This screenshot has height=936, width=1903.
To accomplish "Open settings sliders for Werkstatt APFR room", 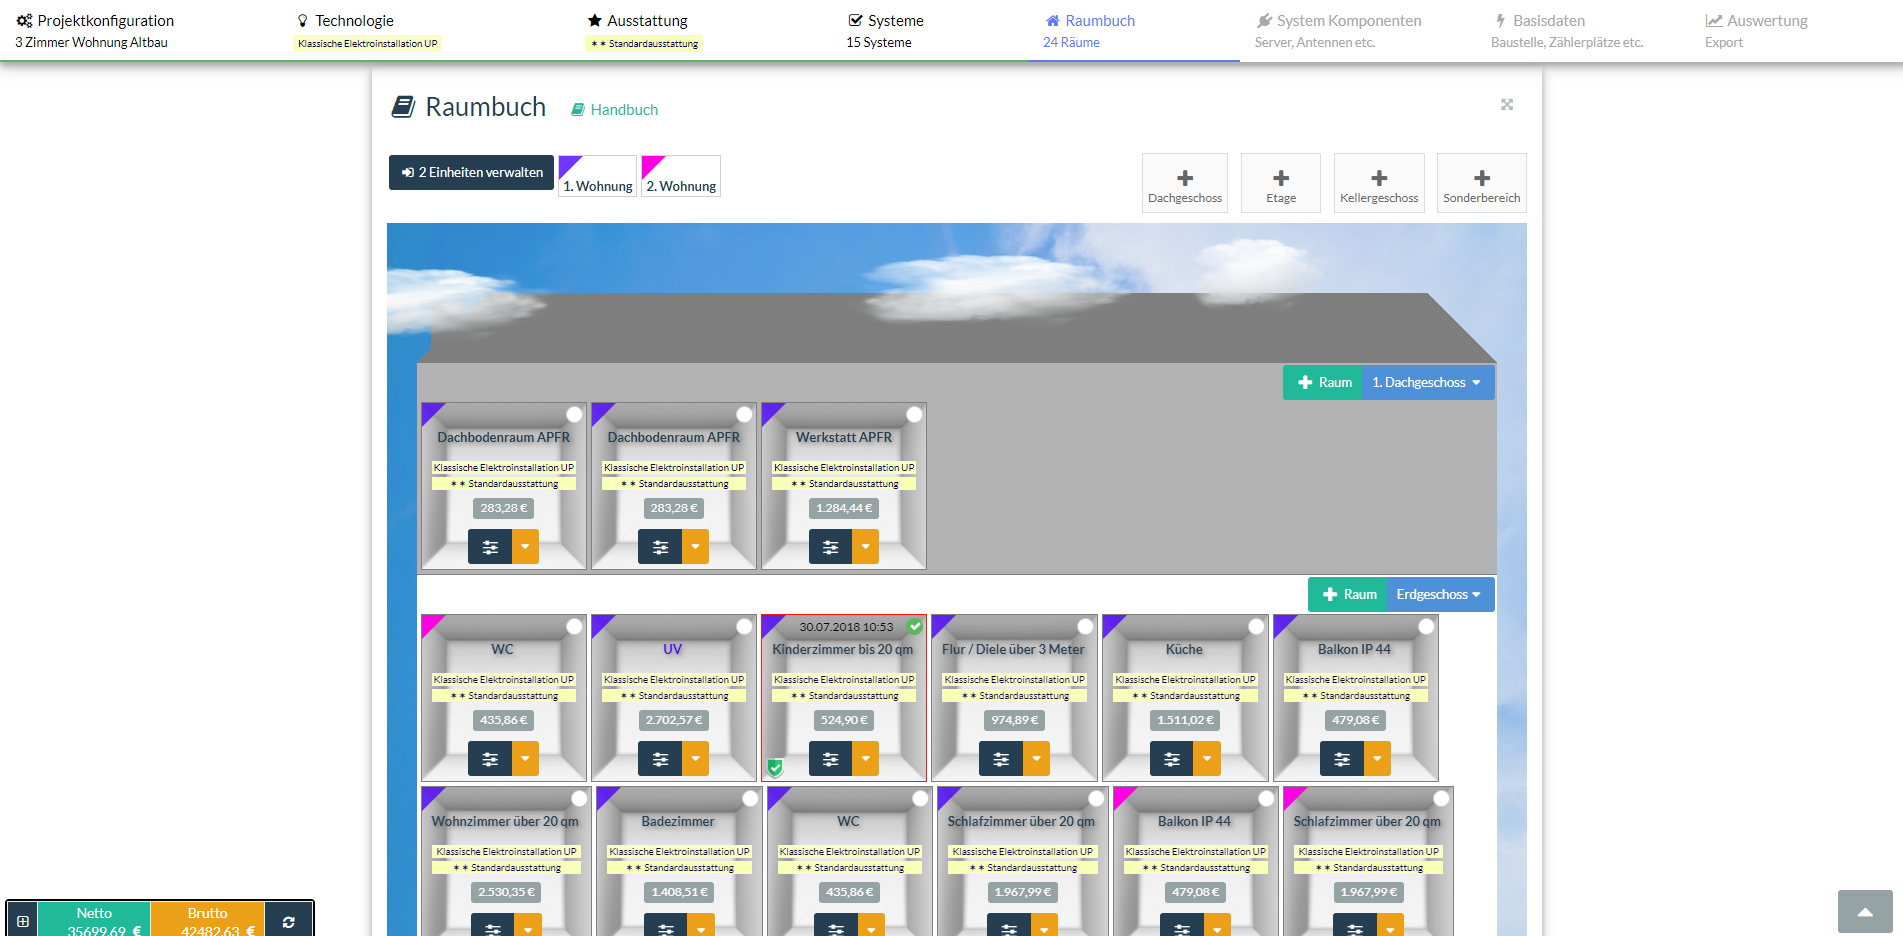I will [x=830, y=547].
